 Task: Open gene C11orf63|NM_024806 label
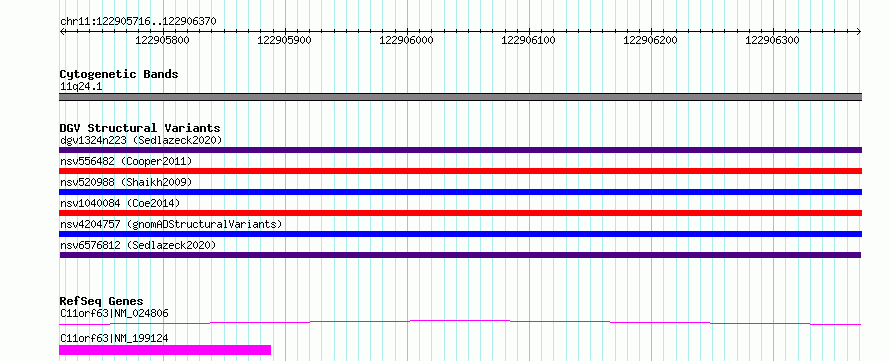coord(114,313)
